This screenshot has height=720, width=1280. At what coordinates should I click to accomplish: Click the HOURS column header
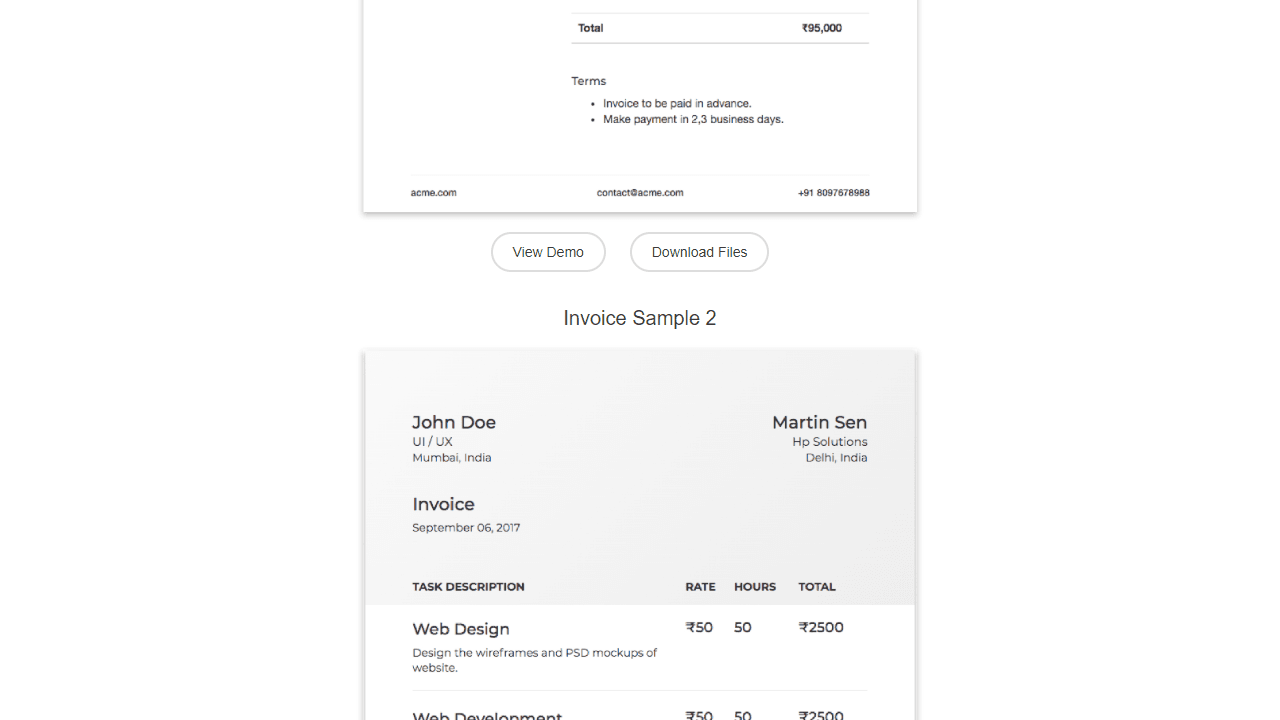755,587
